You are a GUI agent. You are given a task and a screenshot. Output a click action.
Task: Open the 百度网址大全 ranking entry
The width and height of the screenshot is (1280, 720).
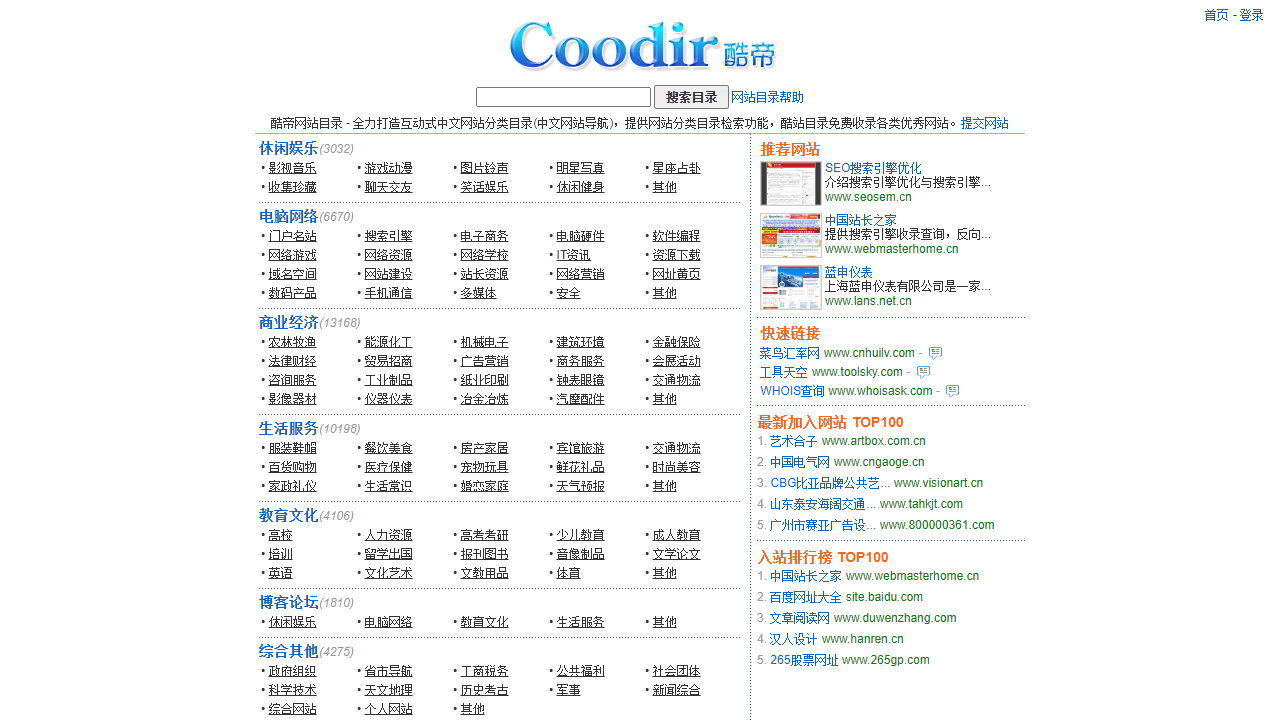805,597
